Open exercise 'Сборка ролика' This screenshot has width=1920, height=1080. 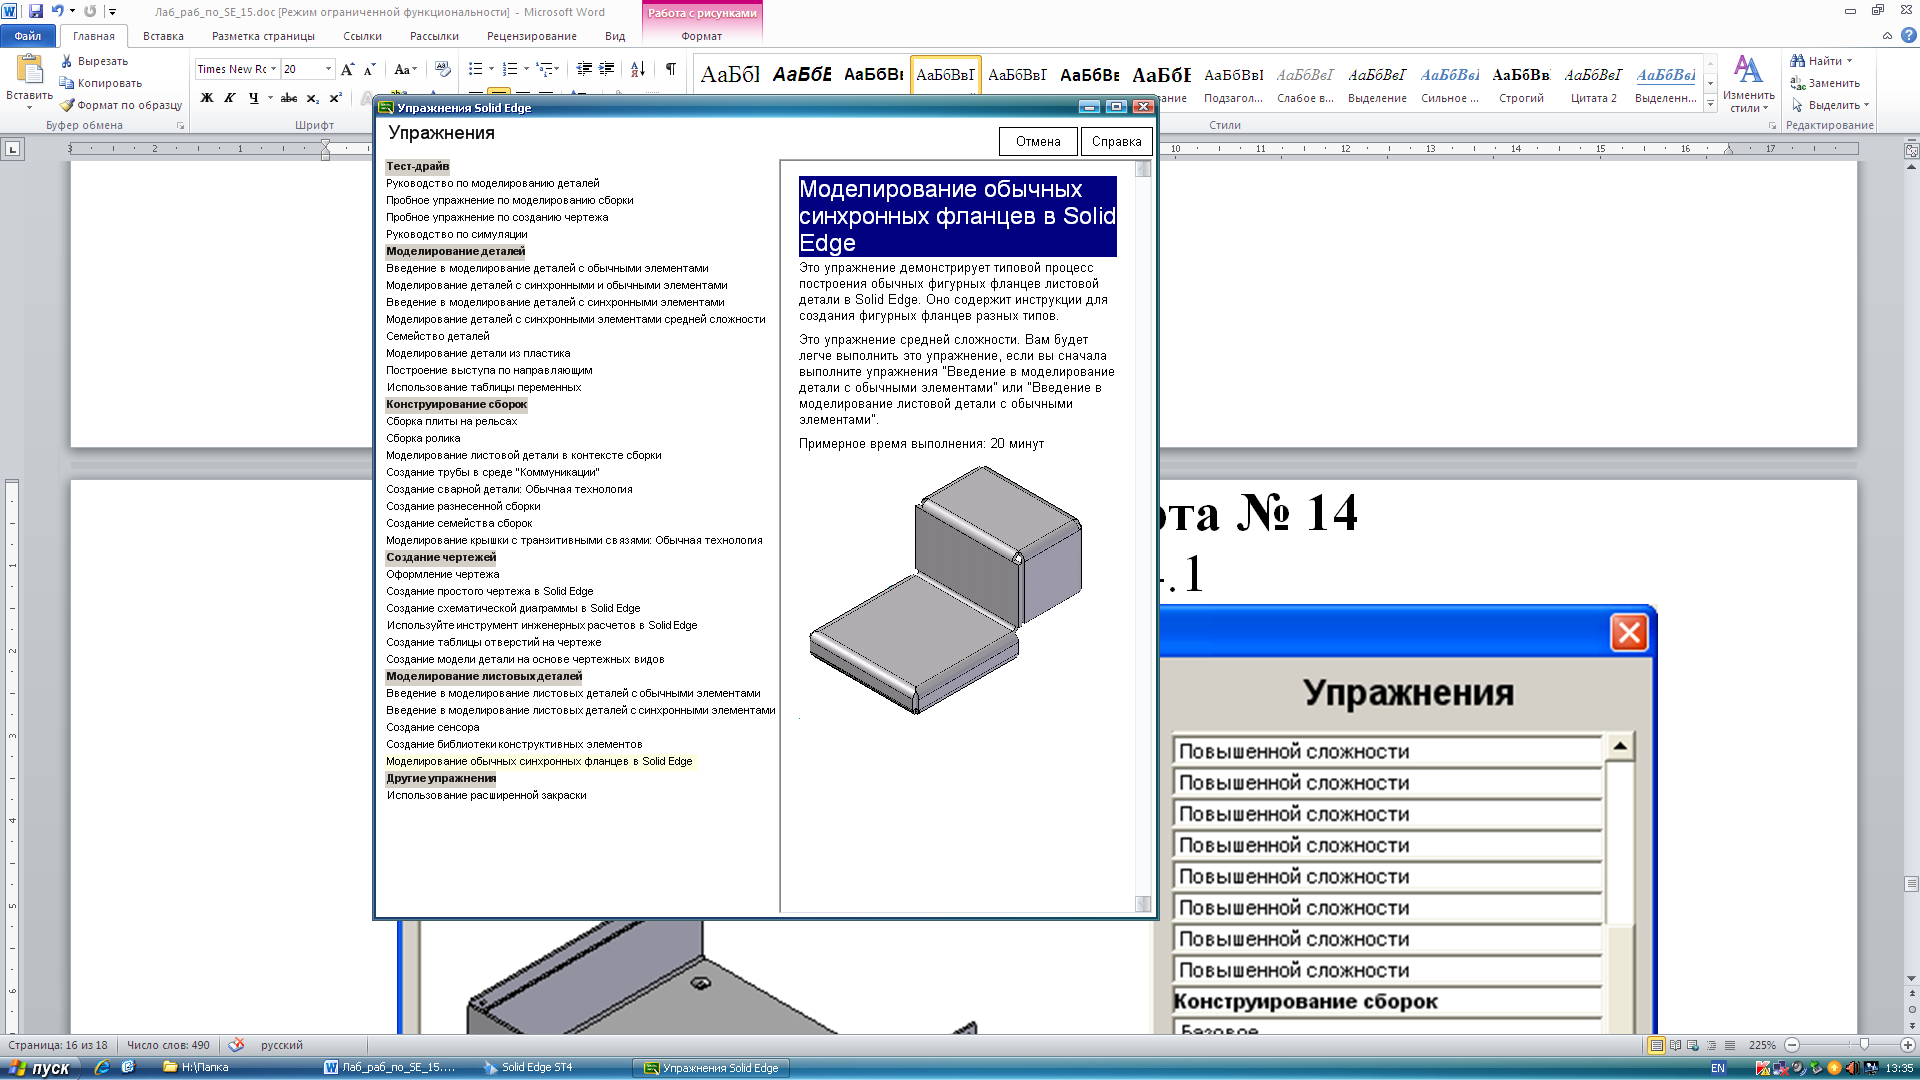coord(423,438)
